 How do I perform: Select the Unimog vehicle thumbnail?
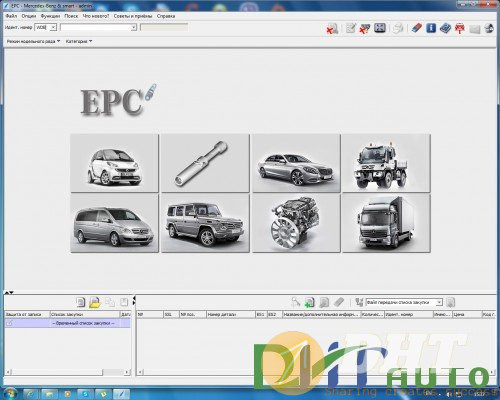pyautogui.click(x=386, y=163)
